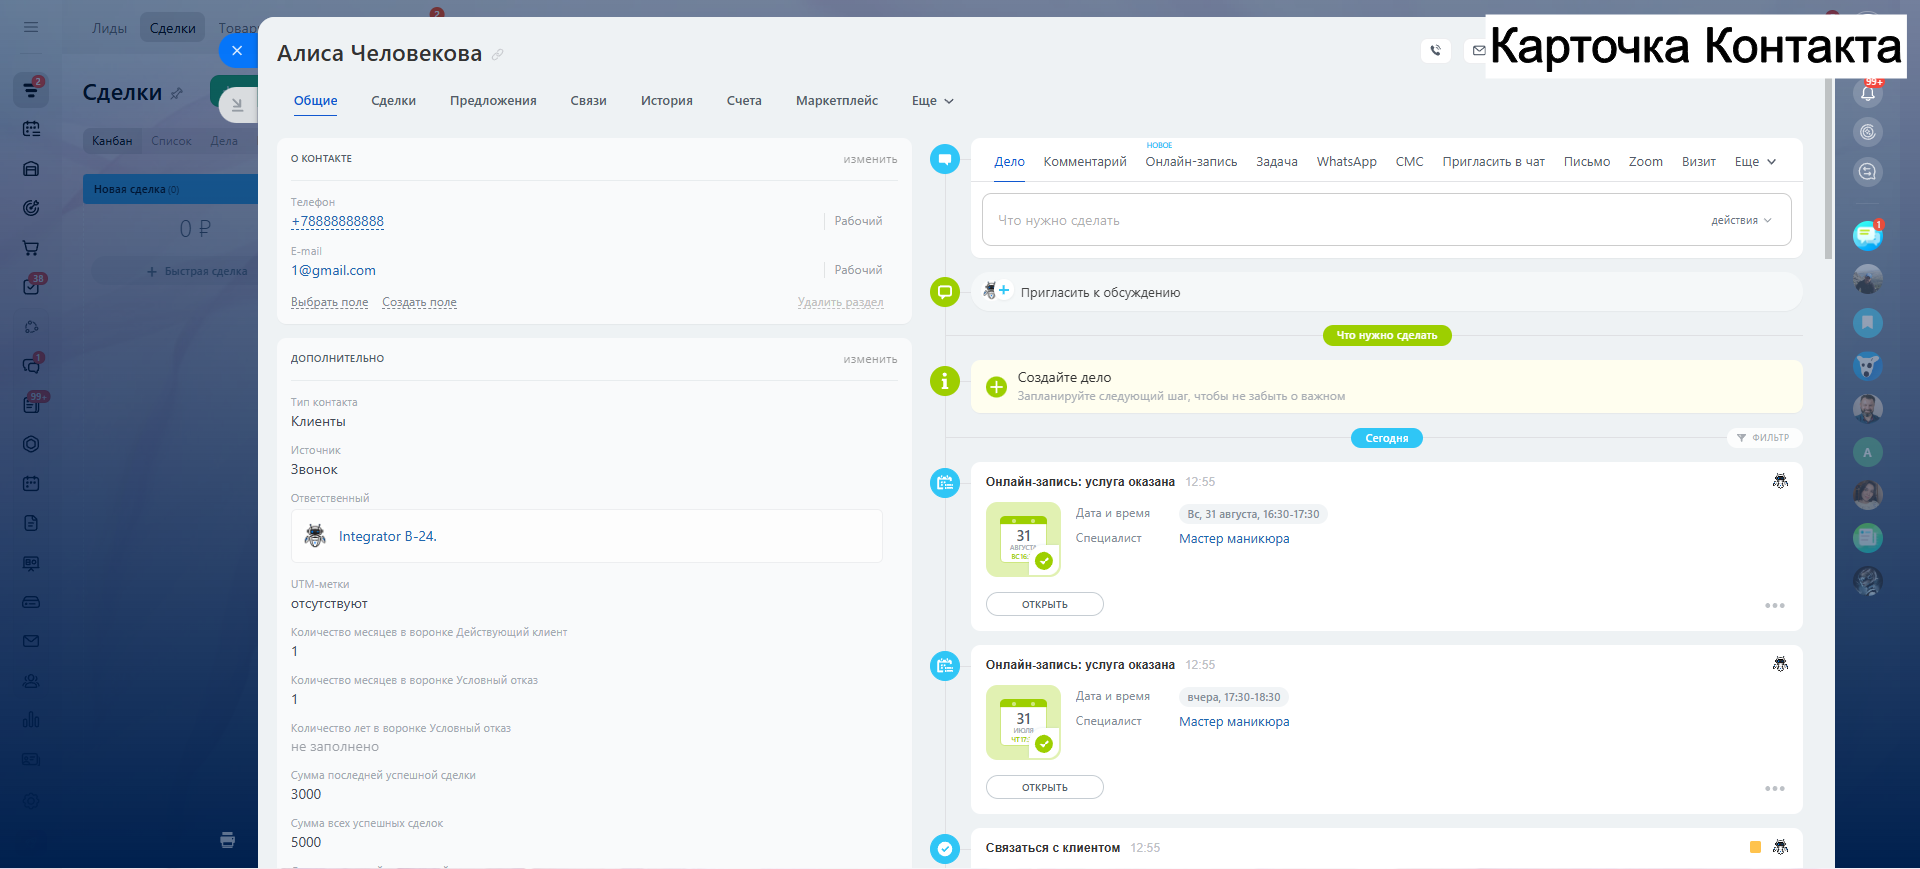Screen dimensions: 1920x869
Task: Close the contact card with blue X
Action: tap(237, 50)
